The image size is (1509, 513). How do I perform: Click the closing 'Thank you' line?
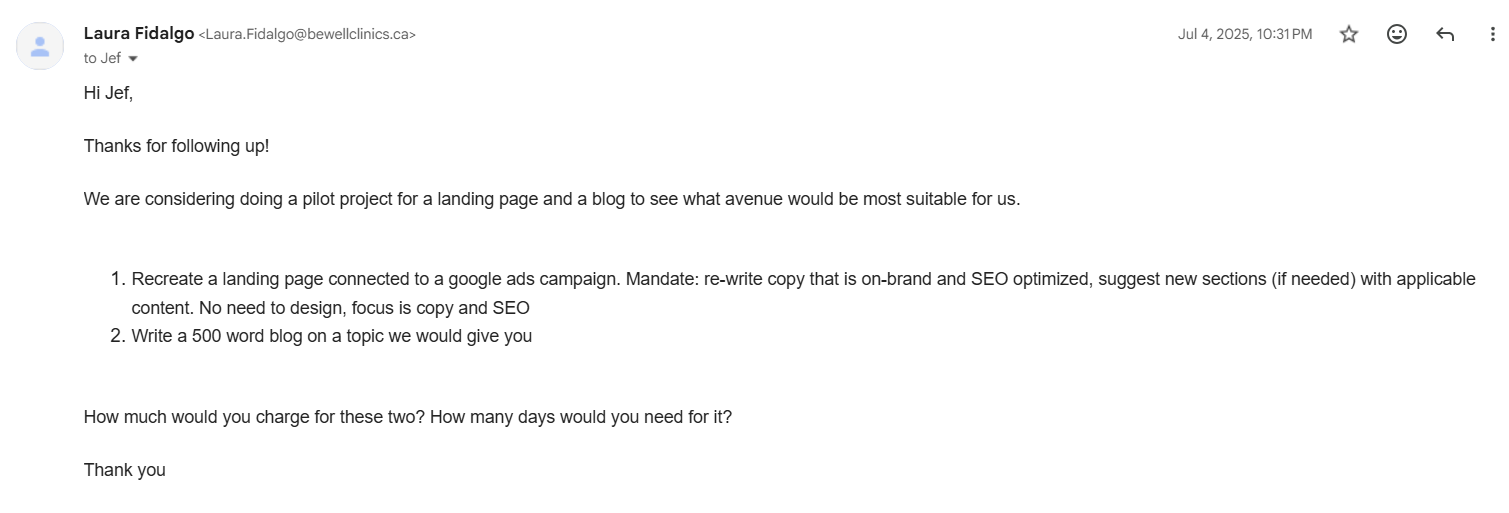(125, 470)
